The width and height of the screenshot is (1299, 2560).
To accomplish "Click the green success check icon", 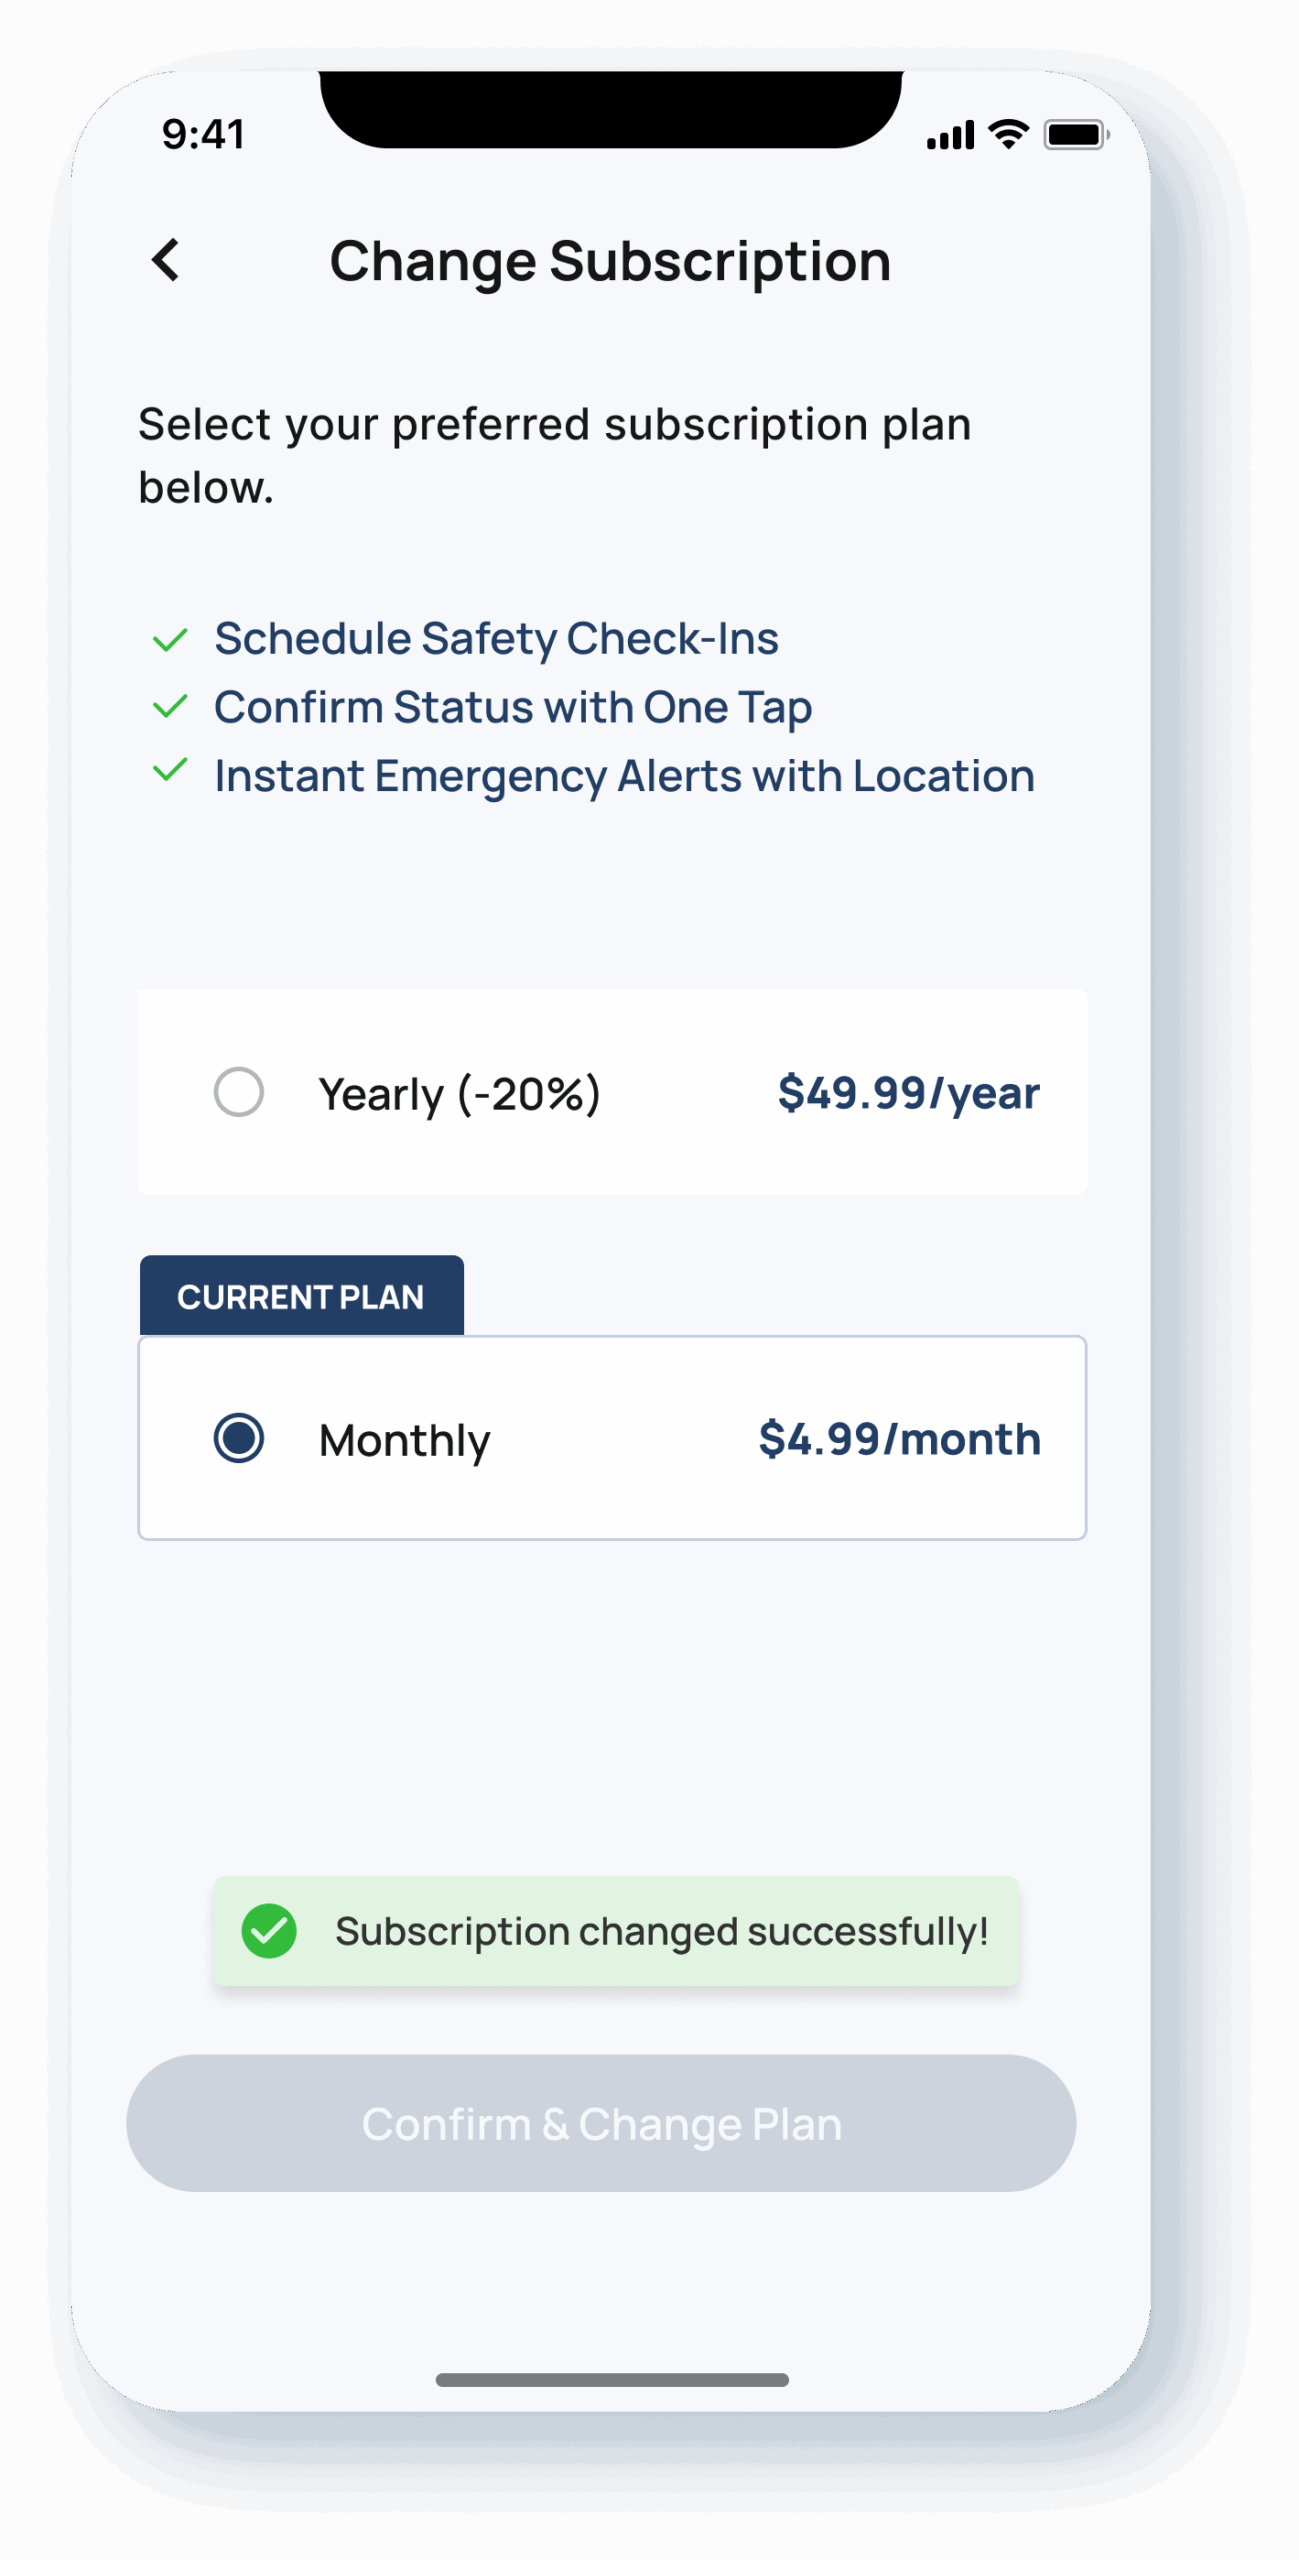I will (x=269, y=1931).
